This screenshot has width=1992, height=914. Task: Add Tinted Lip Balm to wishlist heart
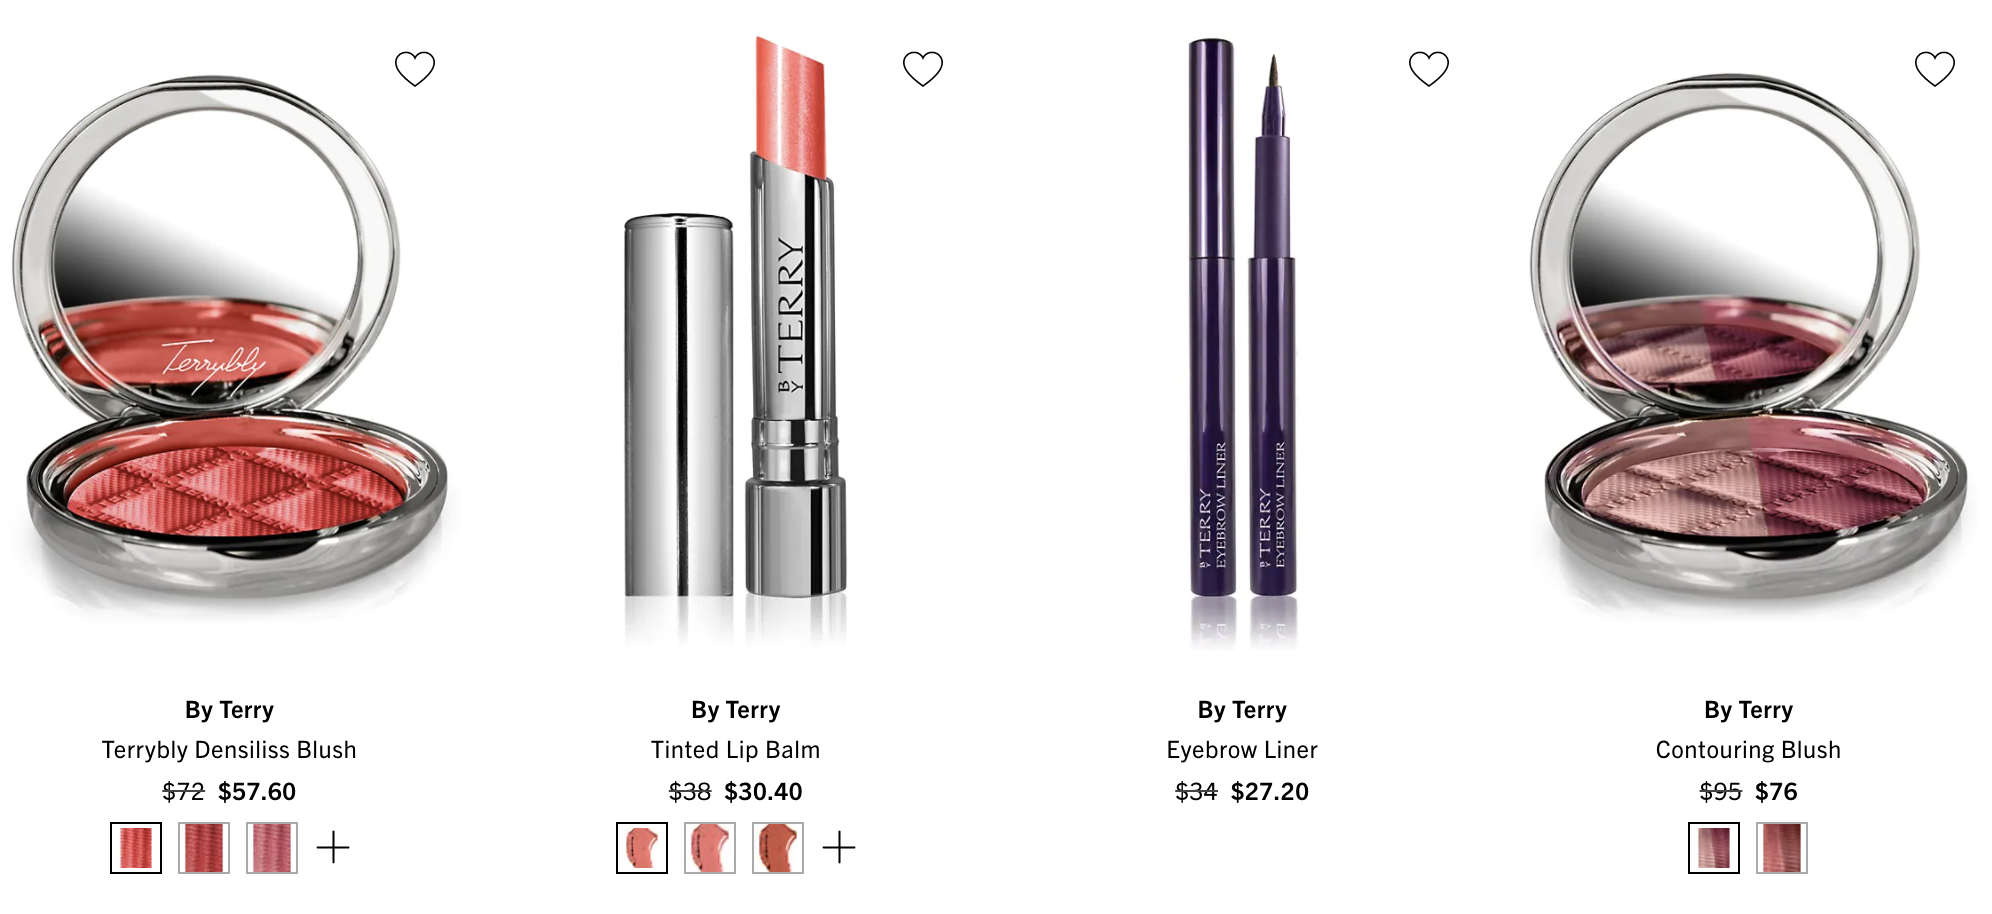[922, 69]
